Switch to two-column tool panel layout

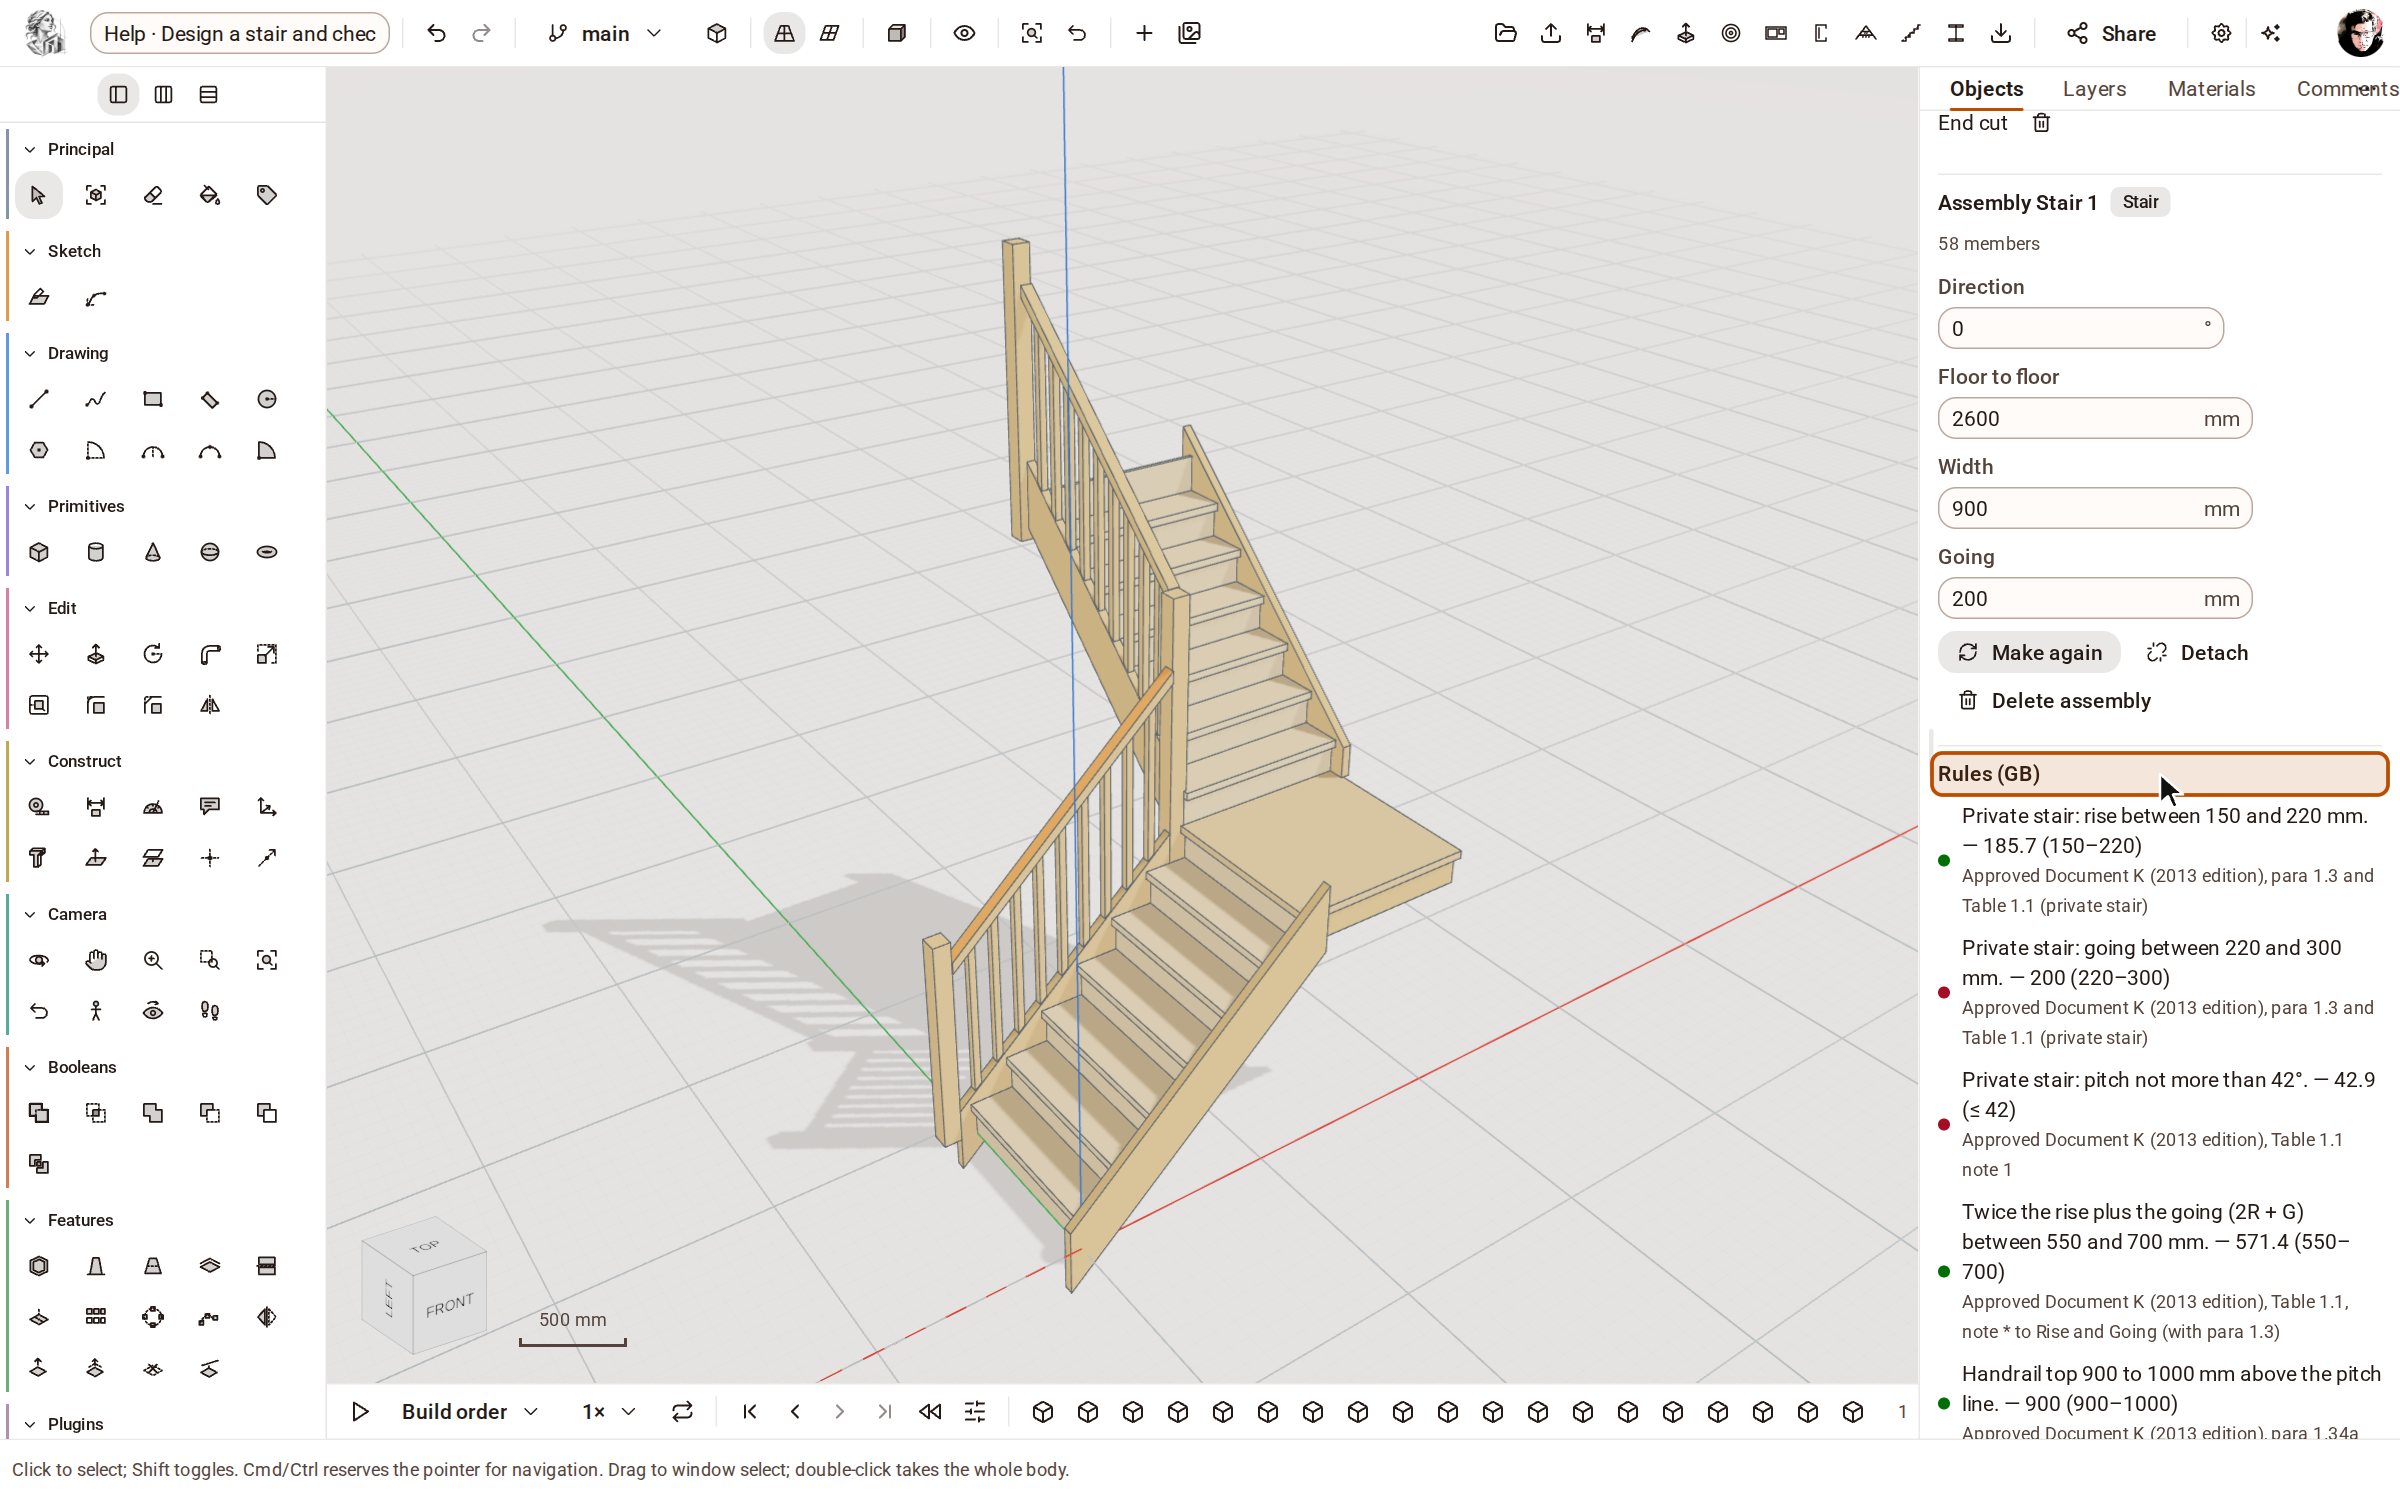point(163,94)
